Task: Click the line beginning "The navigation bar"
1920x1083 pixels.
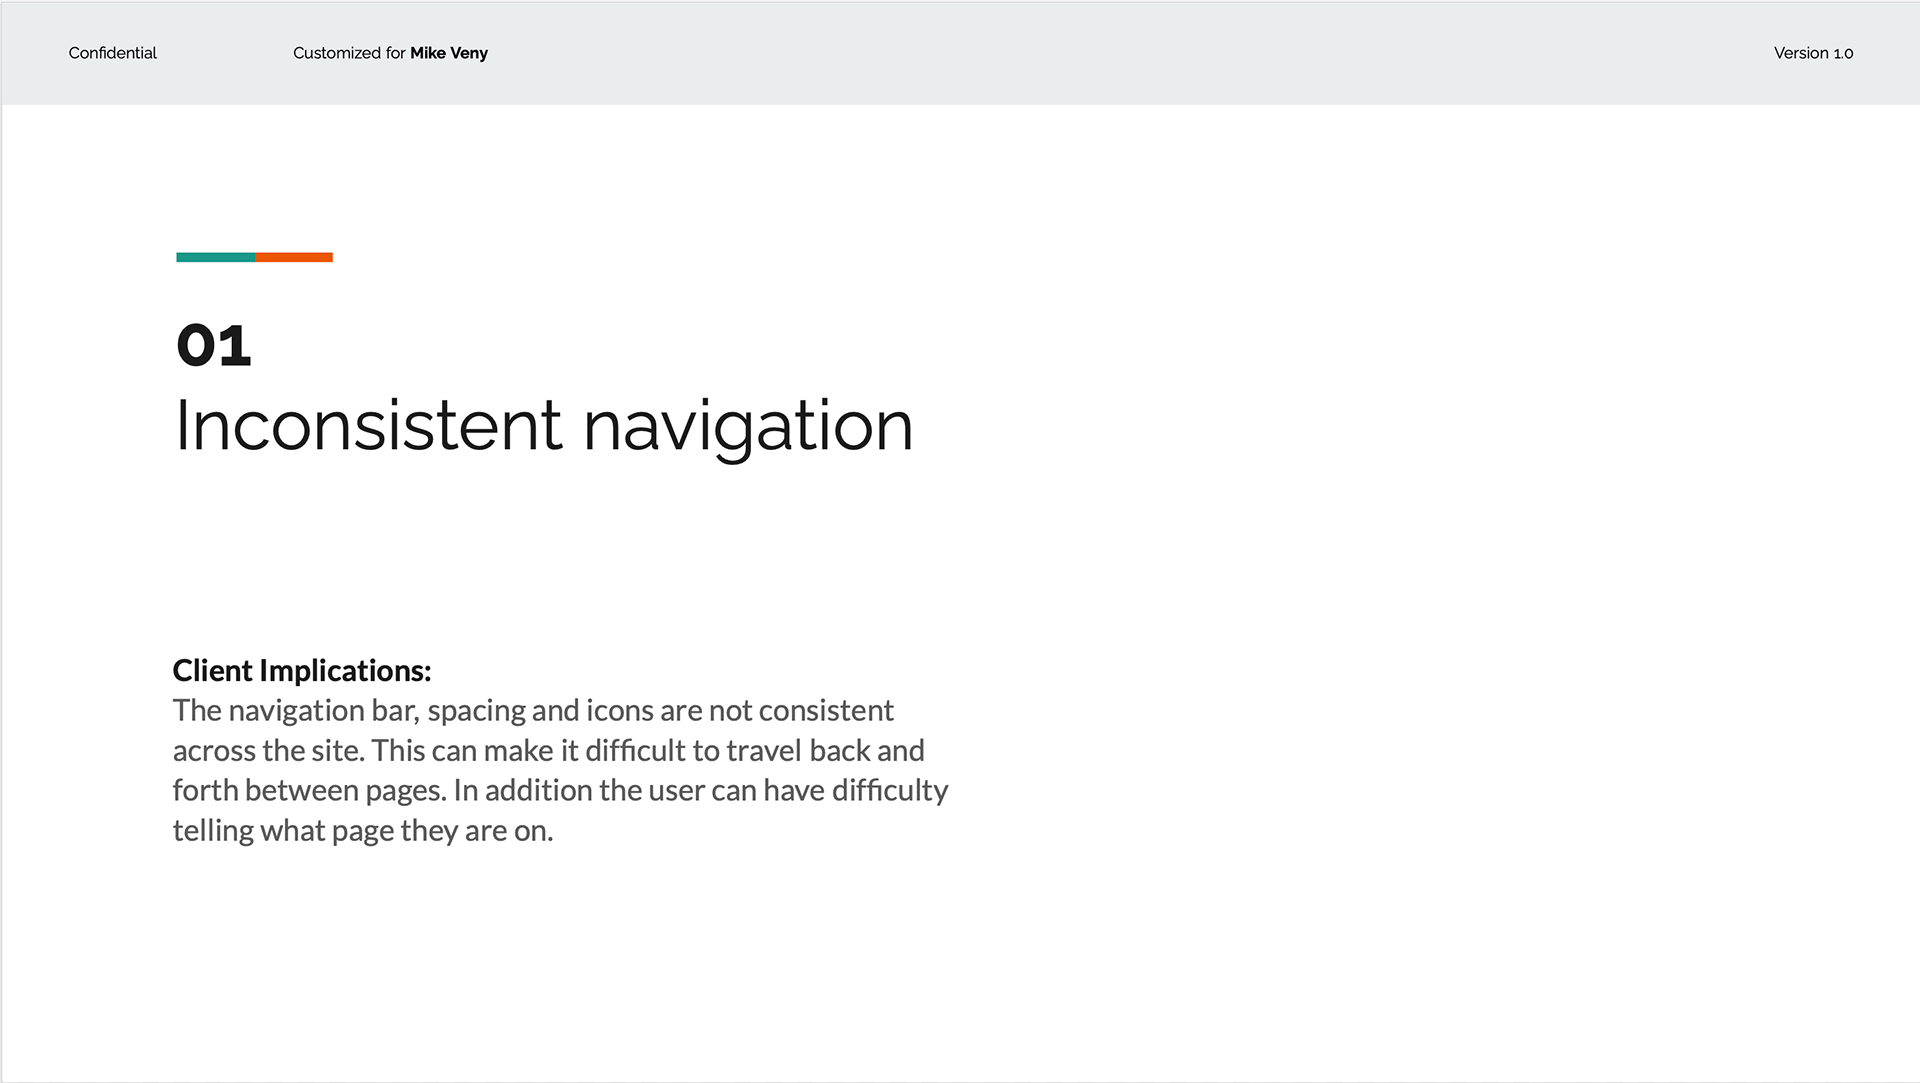Action: (x=533, y=711)
